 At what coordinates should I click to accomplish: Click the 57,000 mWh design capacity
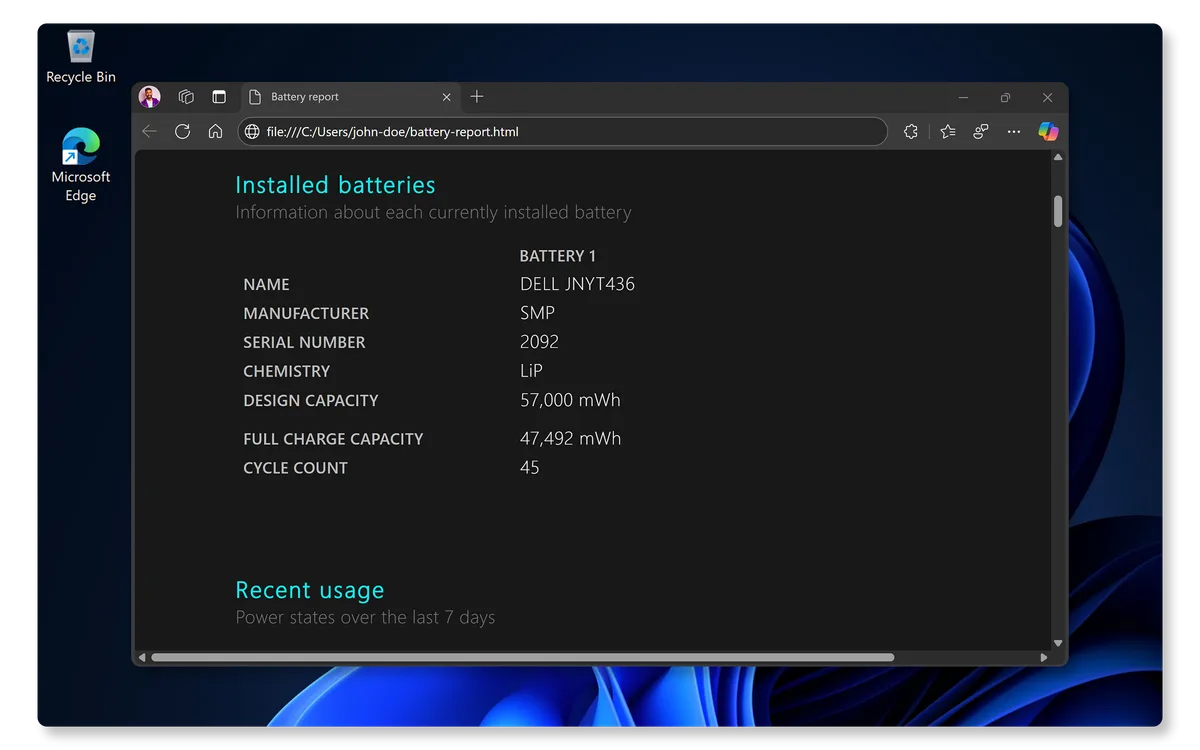coord(570,400)
